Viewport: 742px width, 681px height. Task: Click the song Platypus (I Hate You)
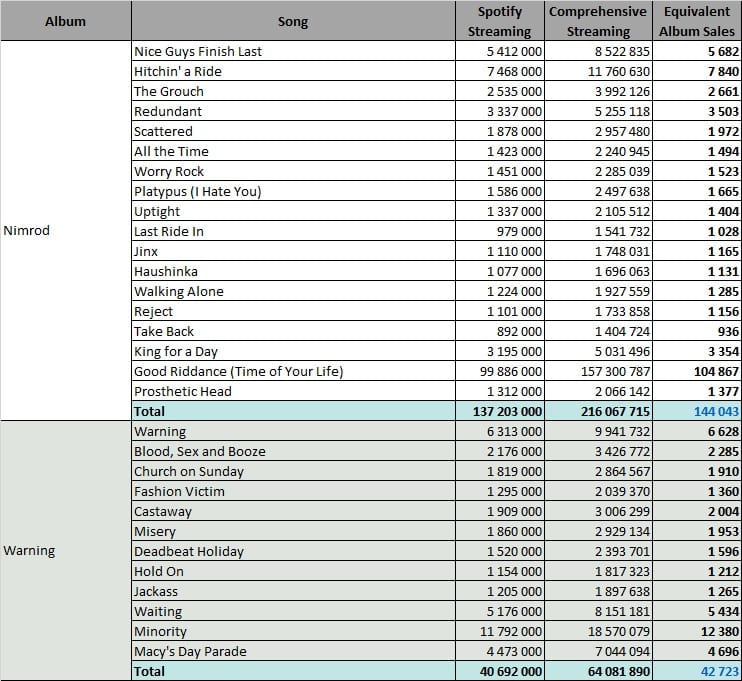(x=293, y=191)
